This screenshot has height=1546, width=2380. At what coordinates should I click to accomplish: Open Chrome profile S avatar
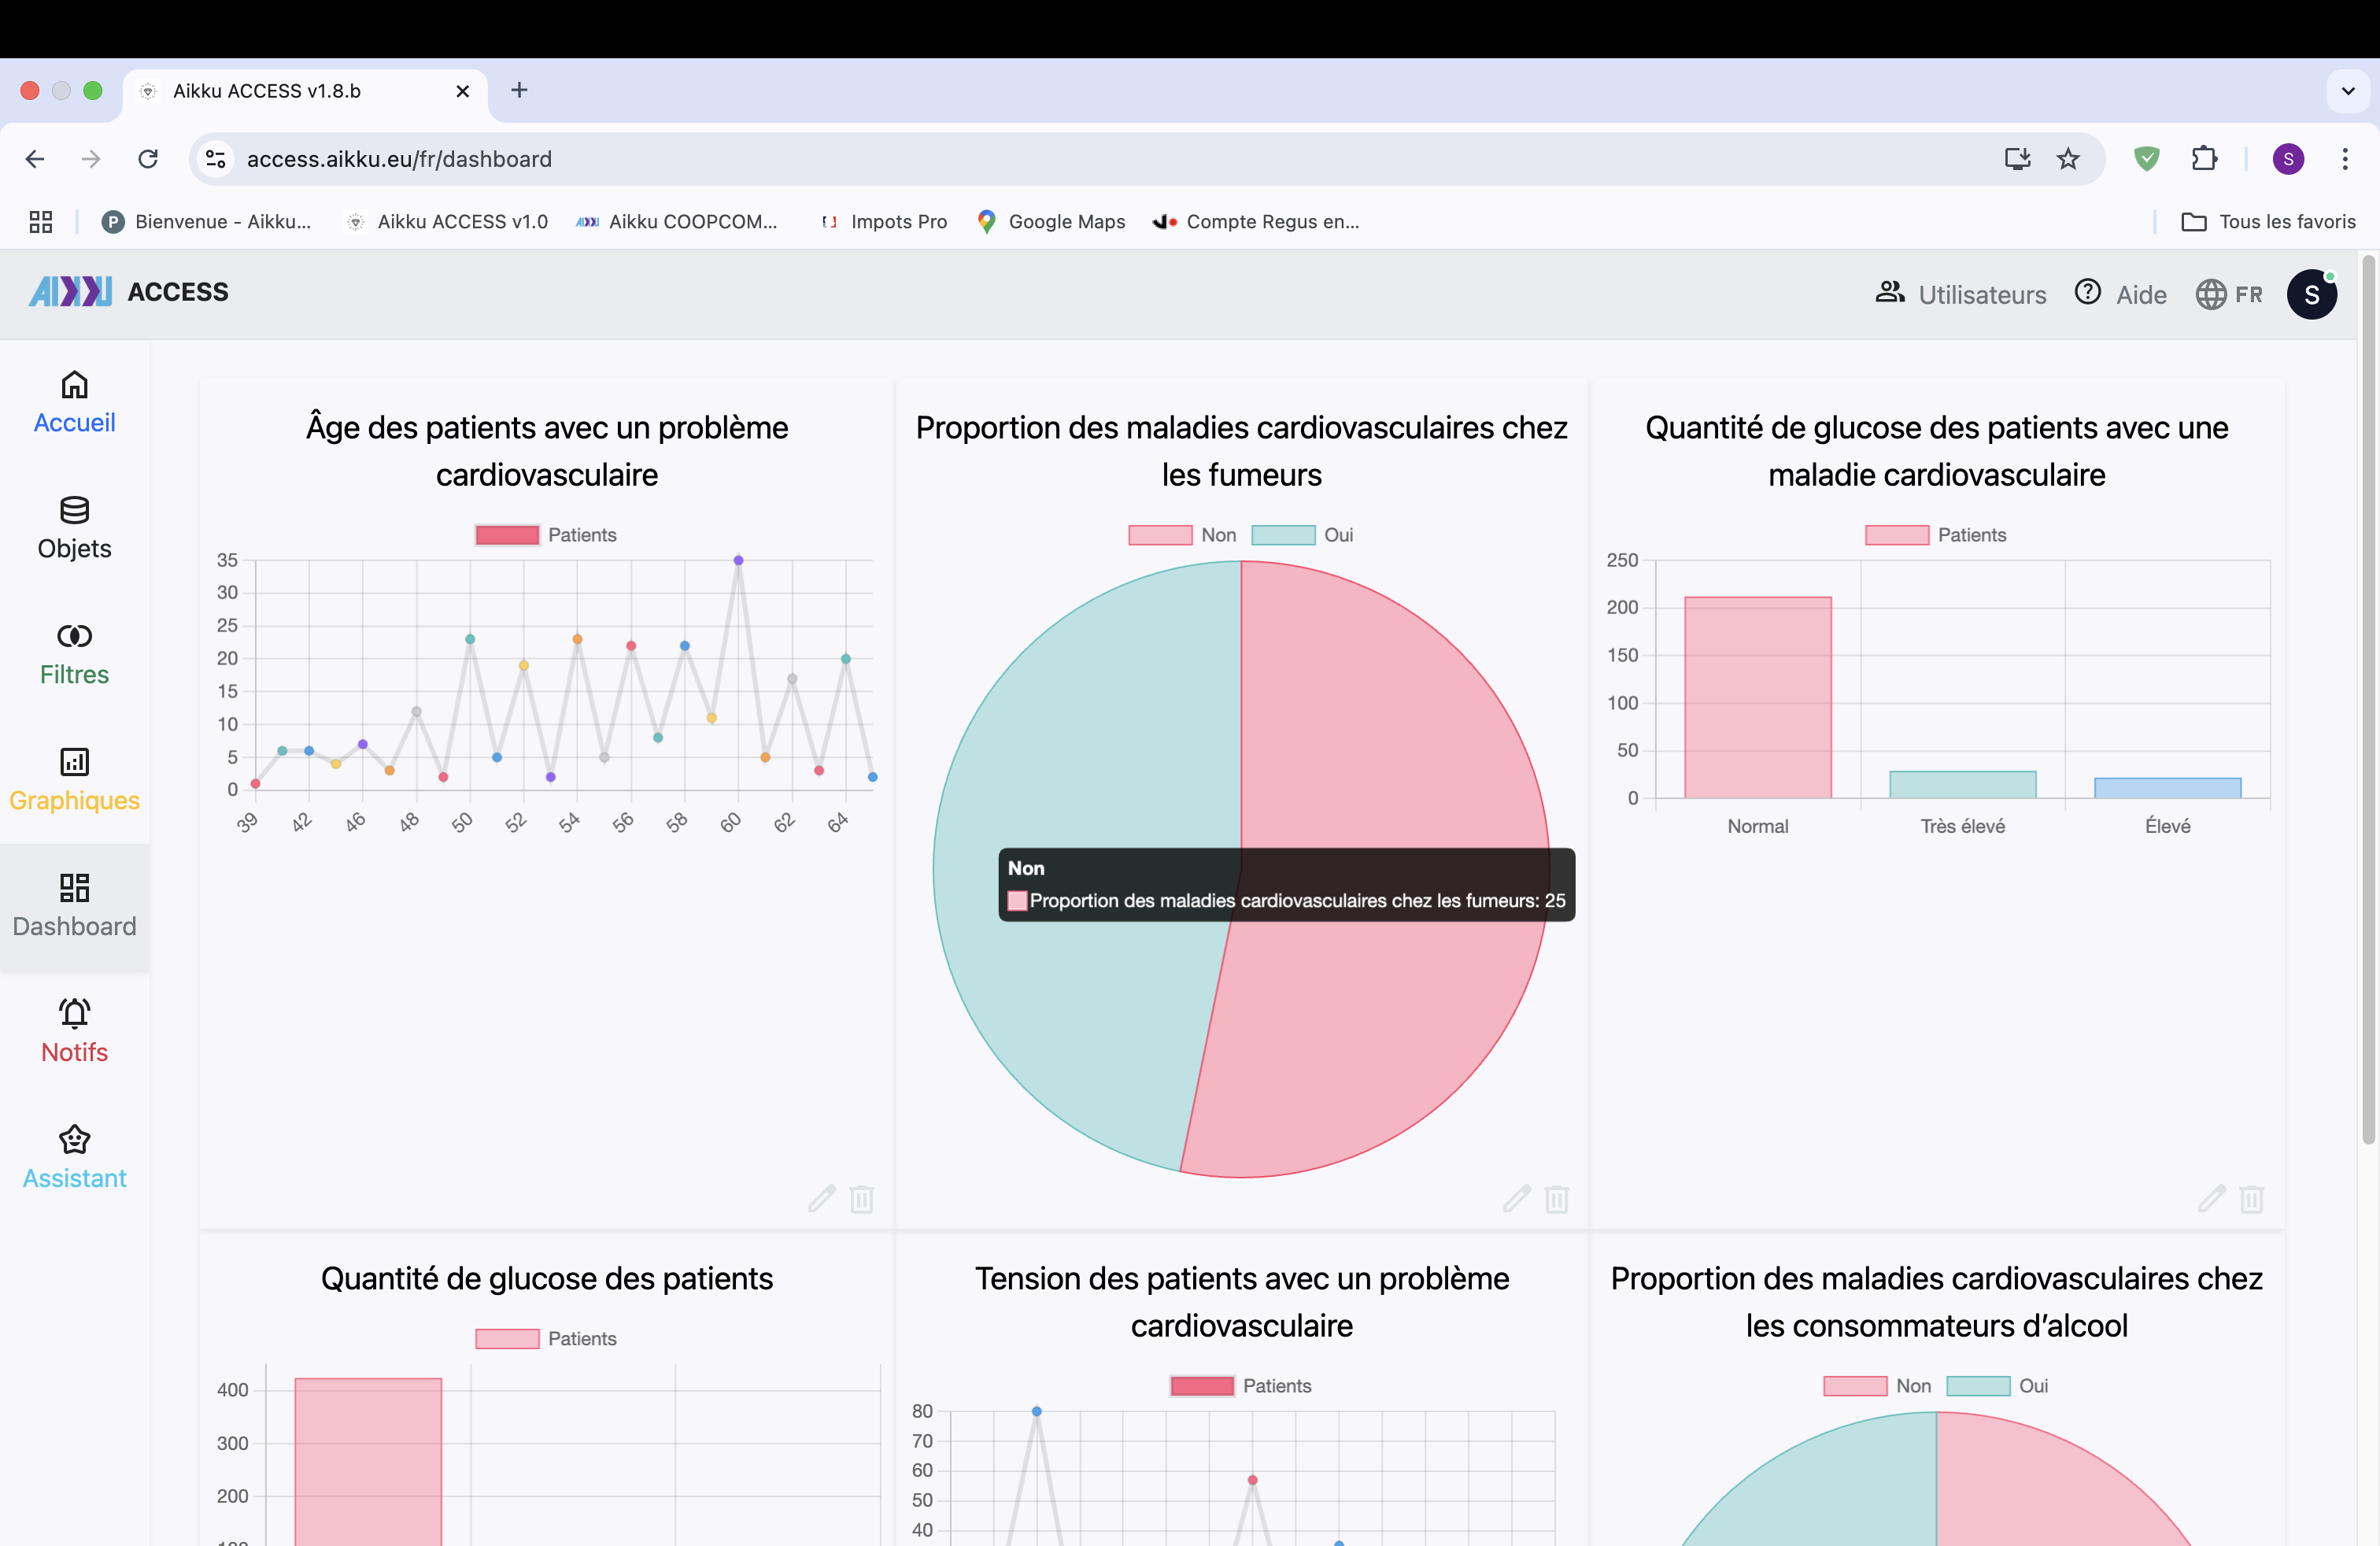pyautogui.click(x=2288, y=159)
